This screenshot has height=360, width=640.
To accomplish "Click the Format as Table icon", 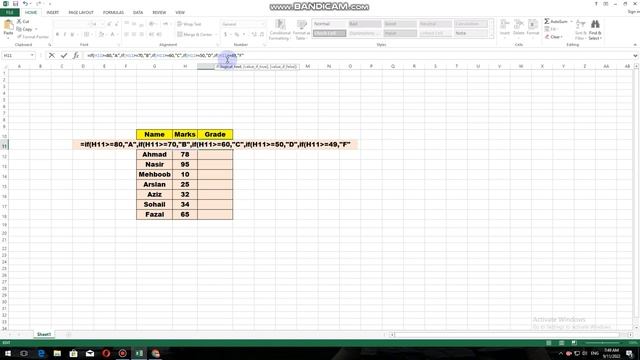I will [302, 25].
